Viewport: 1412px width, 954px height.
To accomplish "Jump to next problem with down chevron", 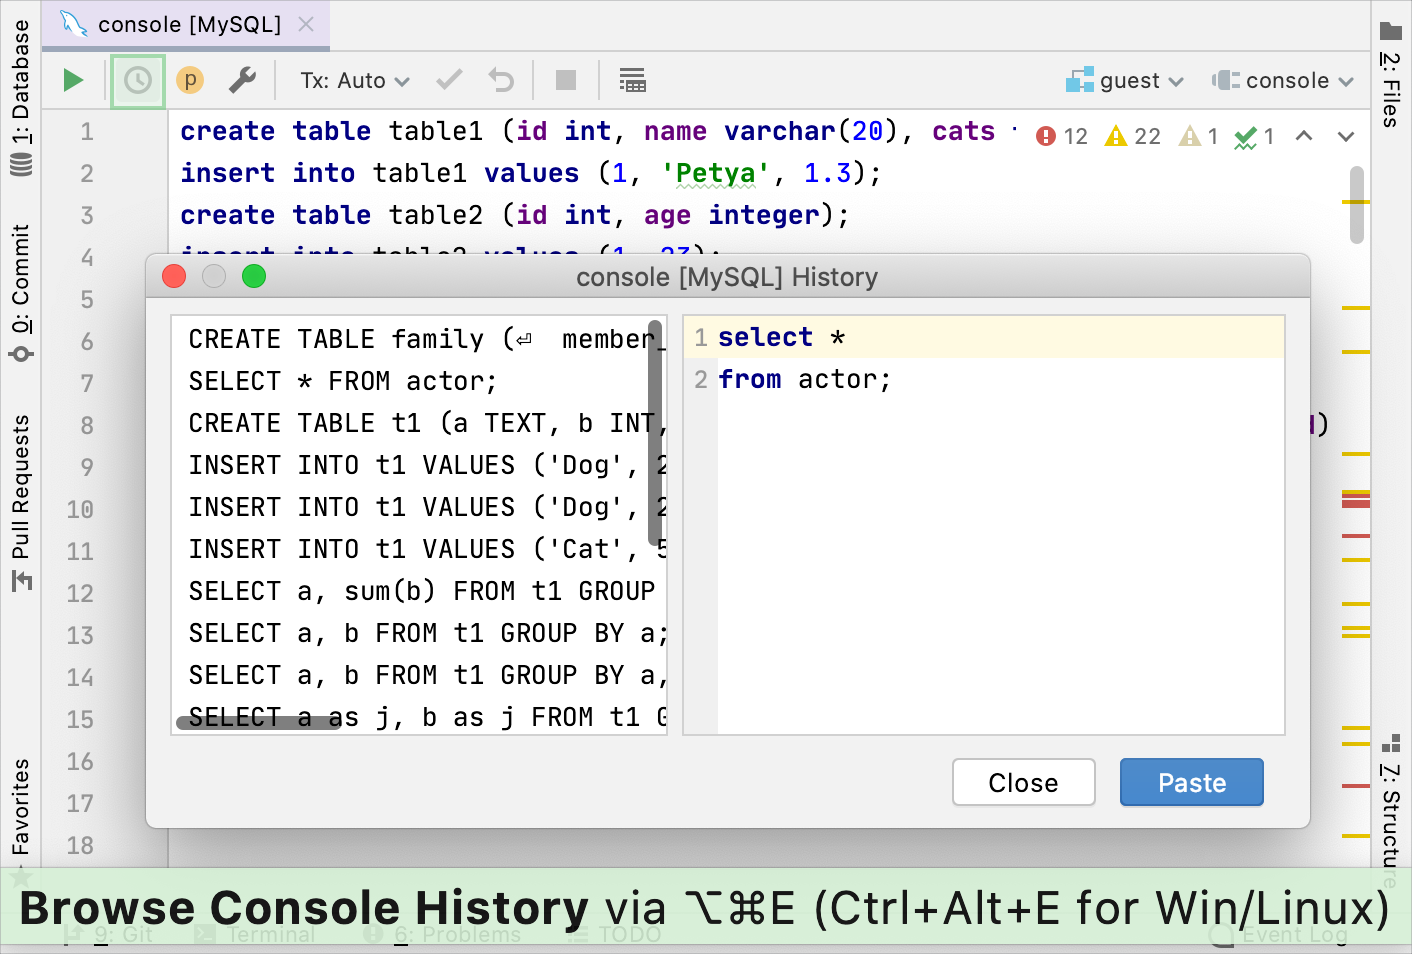I will (x=1345, y=135).
